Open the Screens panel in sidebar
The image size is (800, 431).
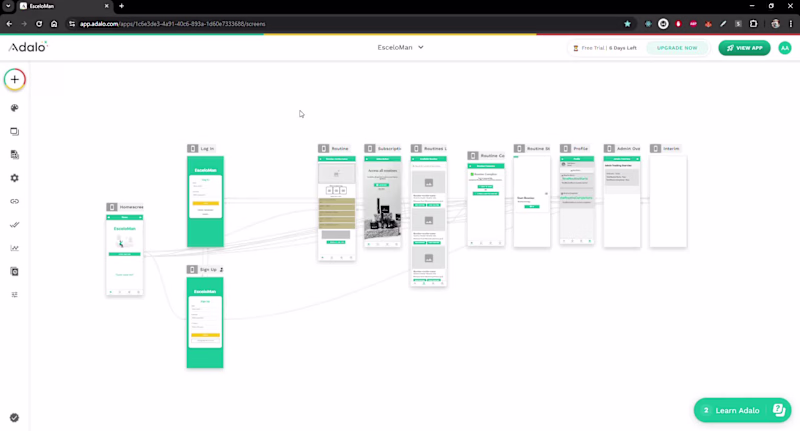(14, 132)
